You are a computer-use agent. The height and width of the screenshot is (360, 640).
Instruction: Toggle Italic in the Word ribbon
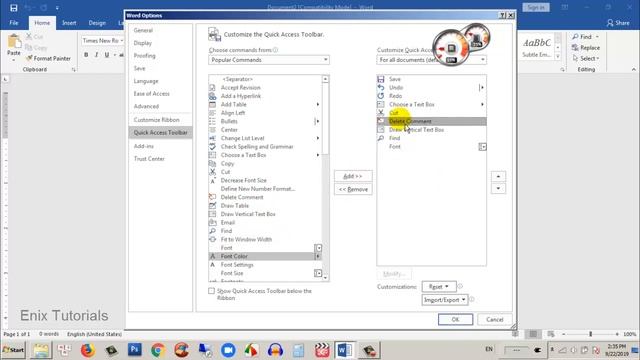(x=96, y=55)
